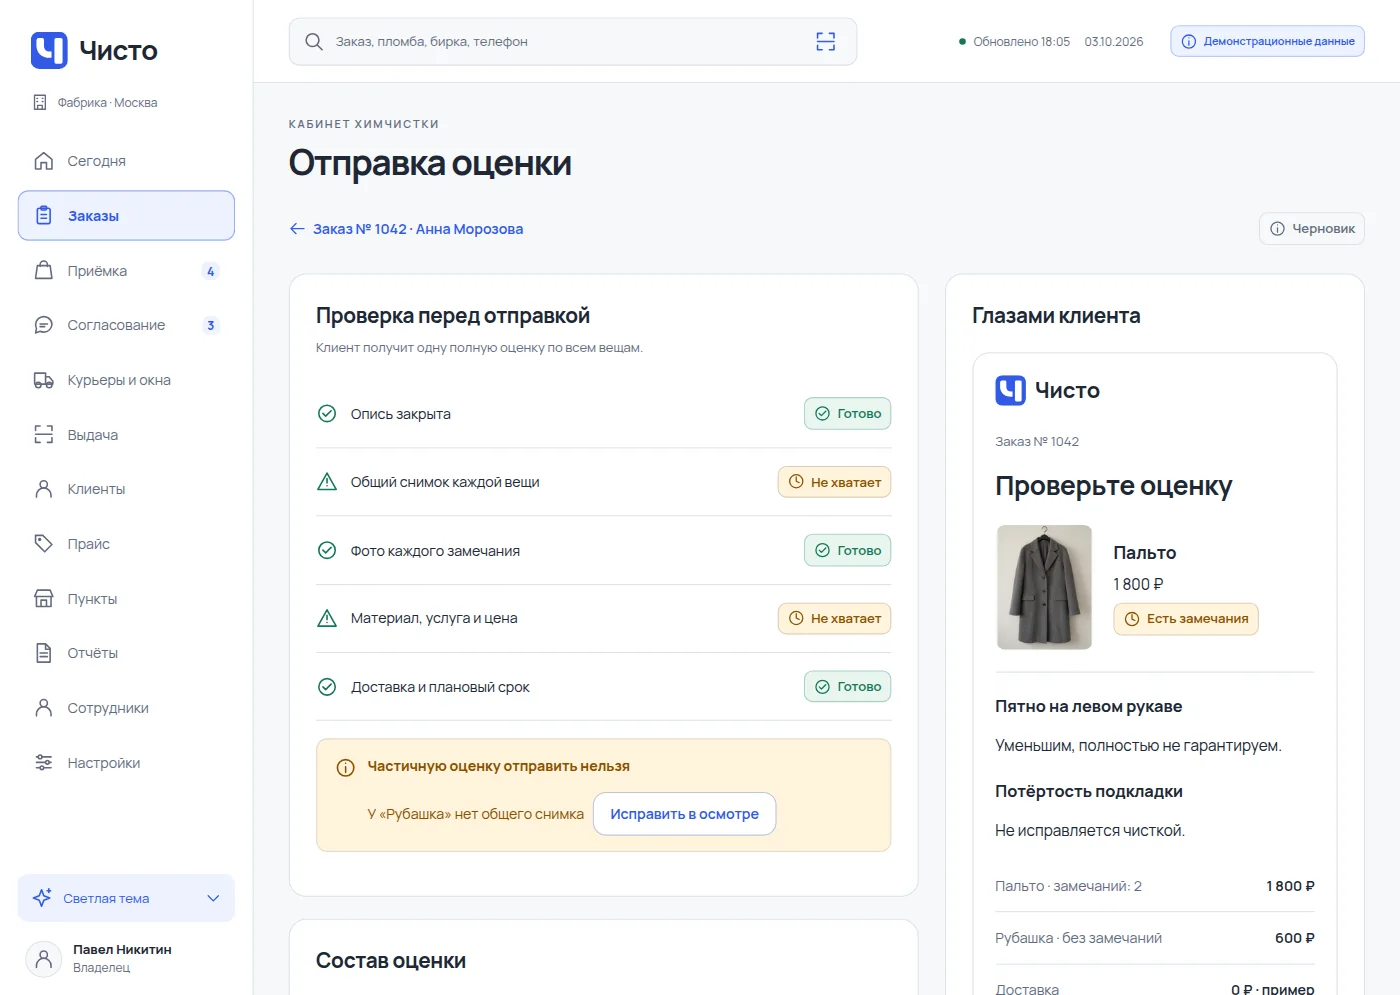Click the Пальто · замечаний: 2 row
Image resolution: width=1400 pixels, height=995 pixels.
coord(1155,886)
